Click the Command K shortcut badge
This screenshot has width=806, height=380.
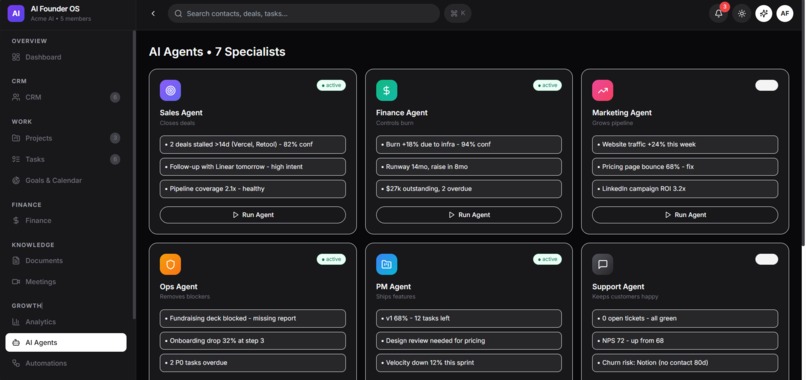[457, 13]
